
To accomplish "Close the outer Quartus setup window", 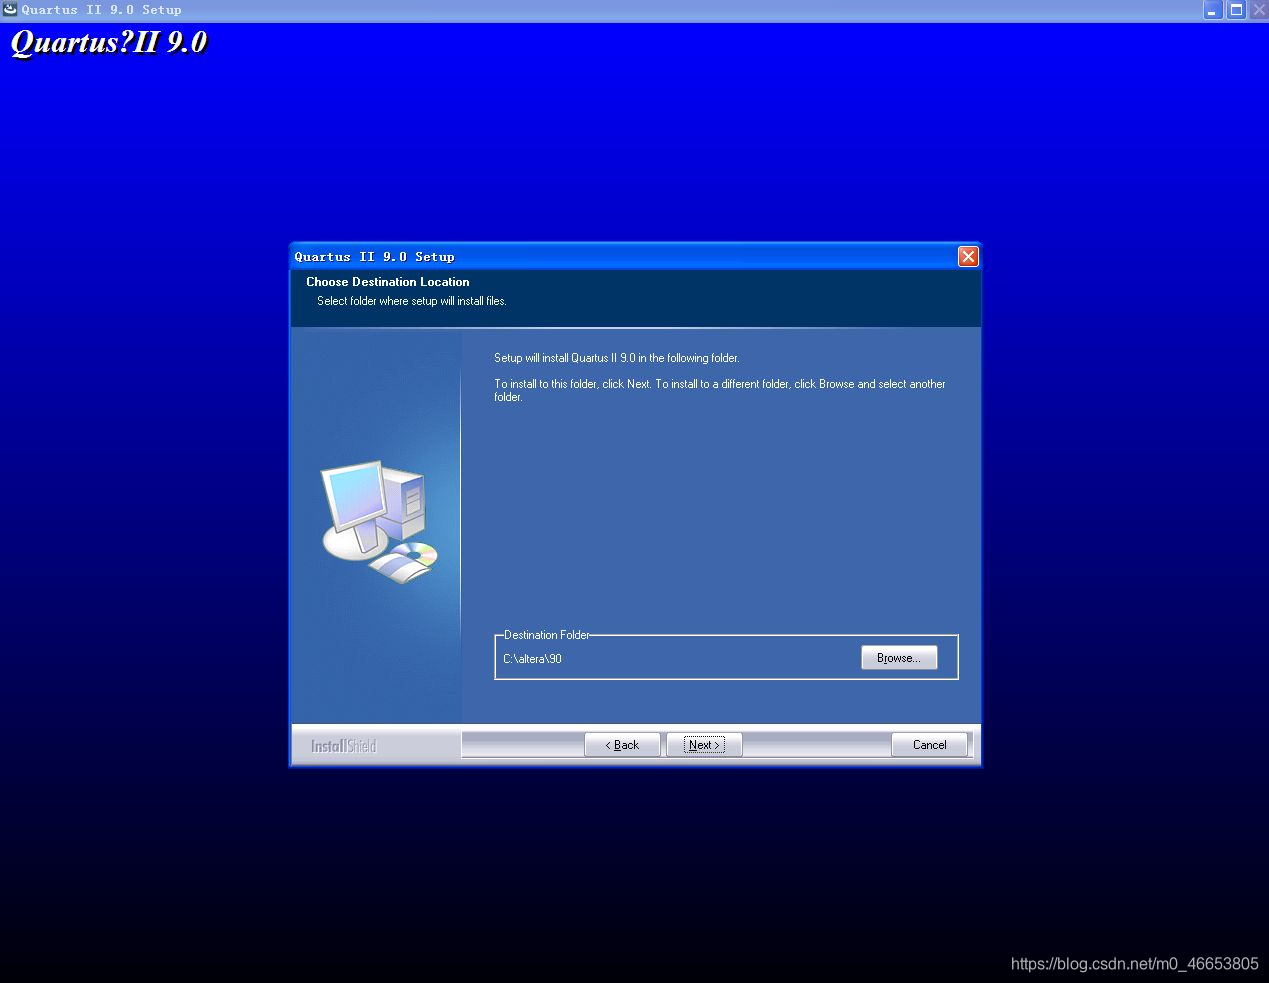I will point(1259,10).
